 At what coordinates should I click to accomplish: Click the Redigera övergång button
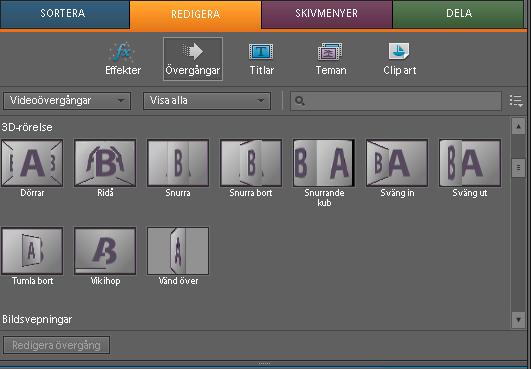pyautogui.click(x=57, y=345)
